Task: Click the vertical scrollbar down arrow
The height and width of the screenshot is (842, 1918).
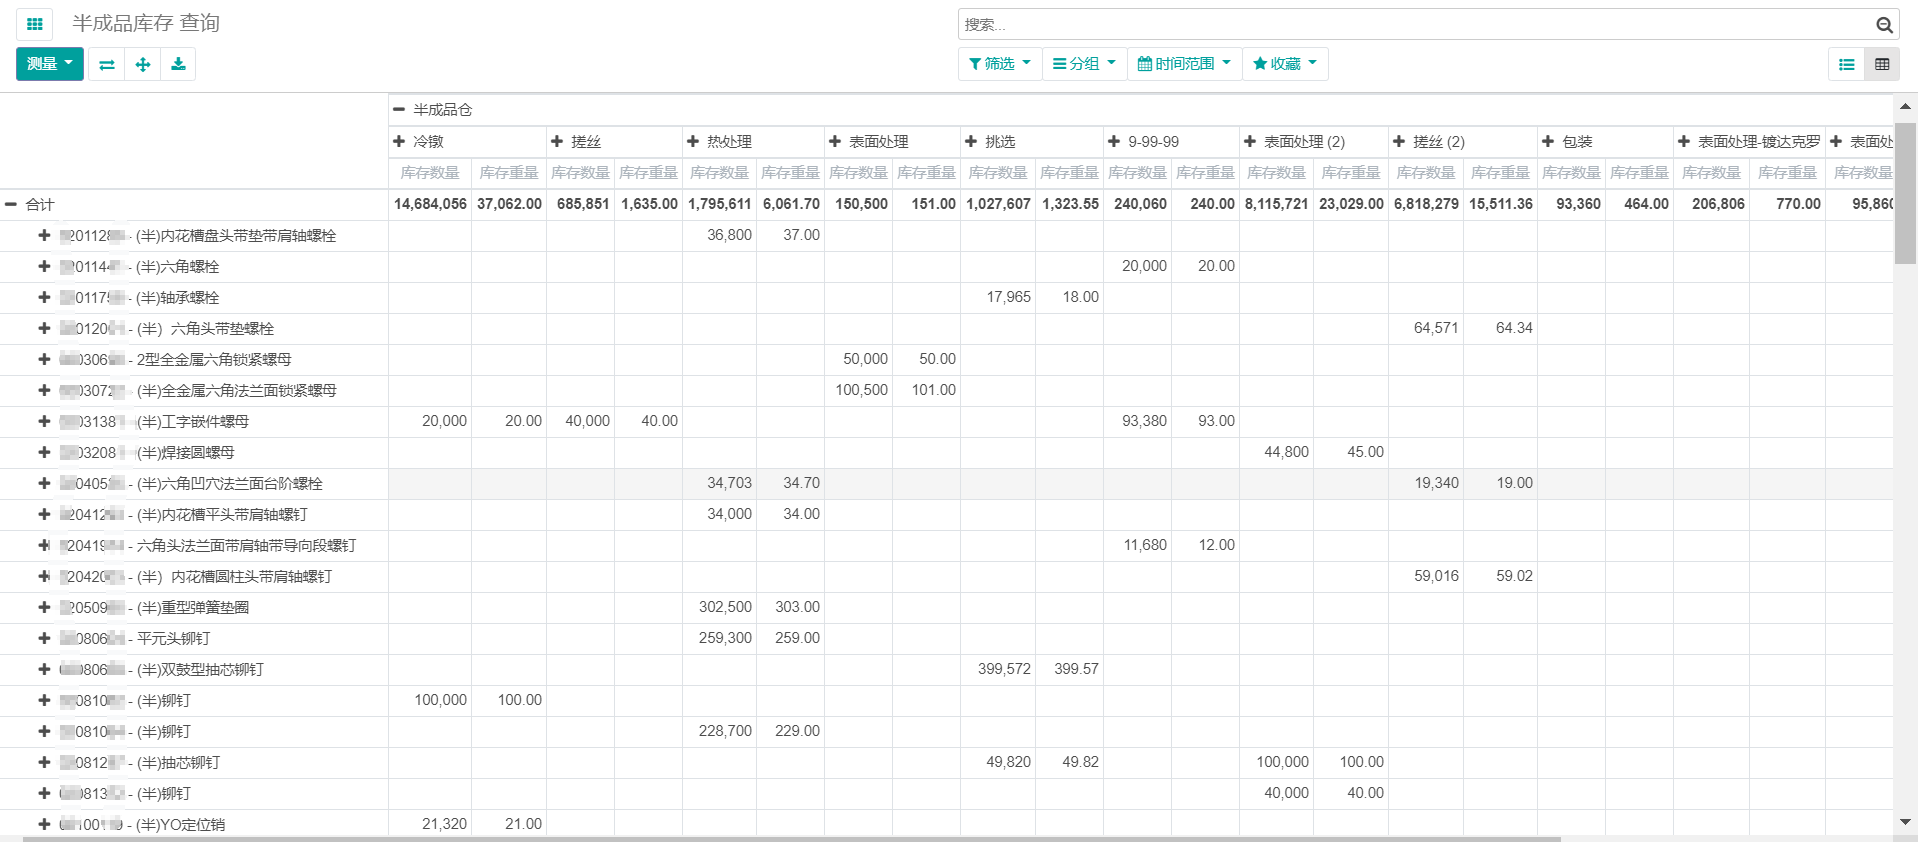Action: (x=1905, y=822)
